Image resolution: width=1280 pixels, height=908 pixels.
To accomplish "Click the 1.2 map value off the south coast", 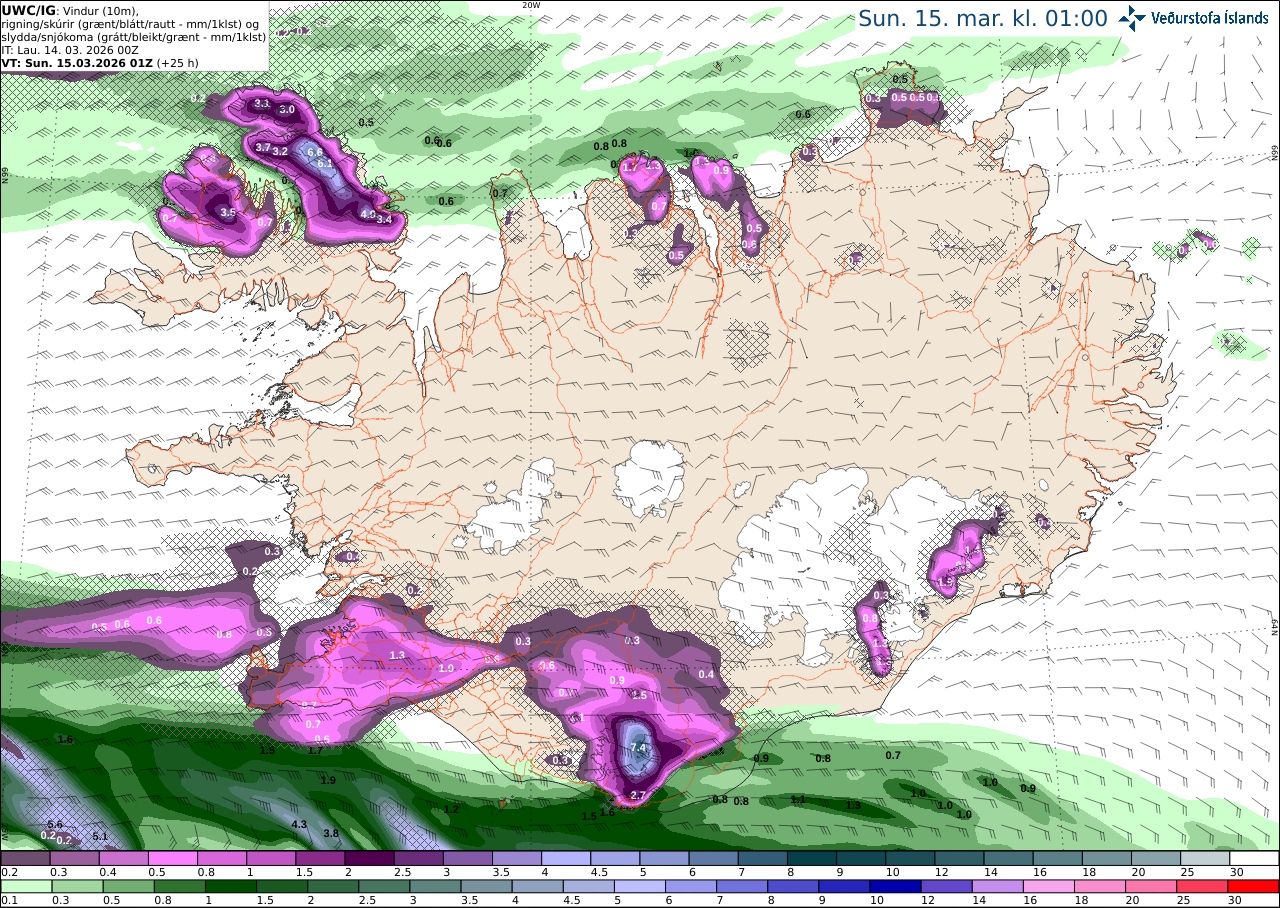I will (451, 809).
